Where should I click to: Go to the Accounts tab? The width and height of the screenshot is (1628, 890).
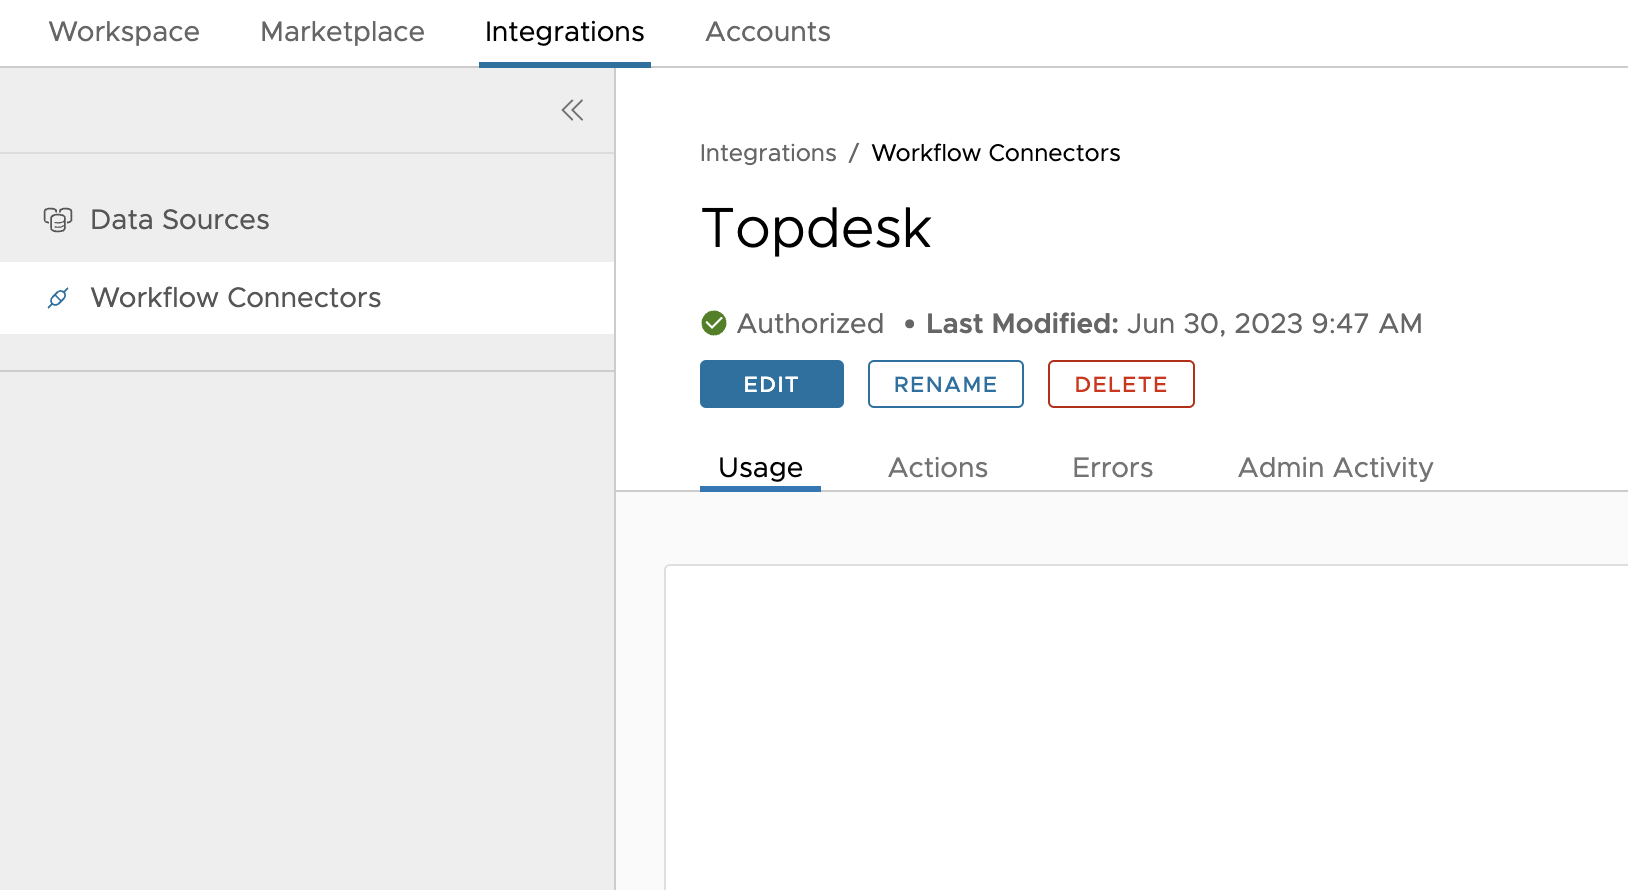pos(767,32)
